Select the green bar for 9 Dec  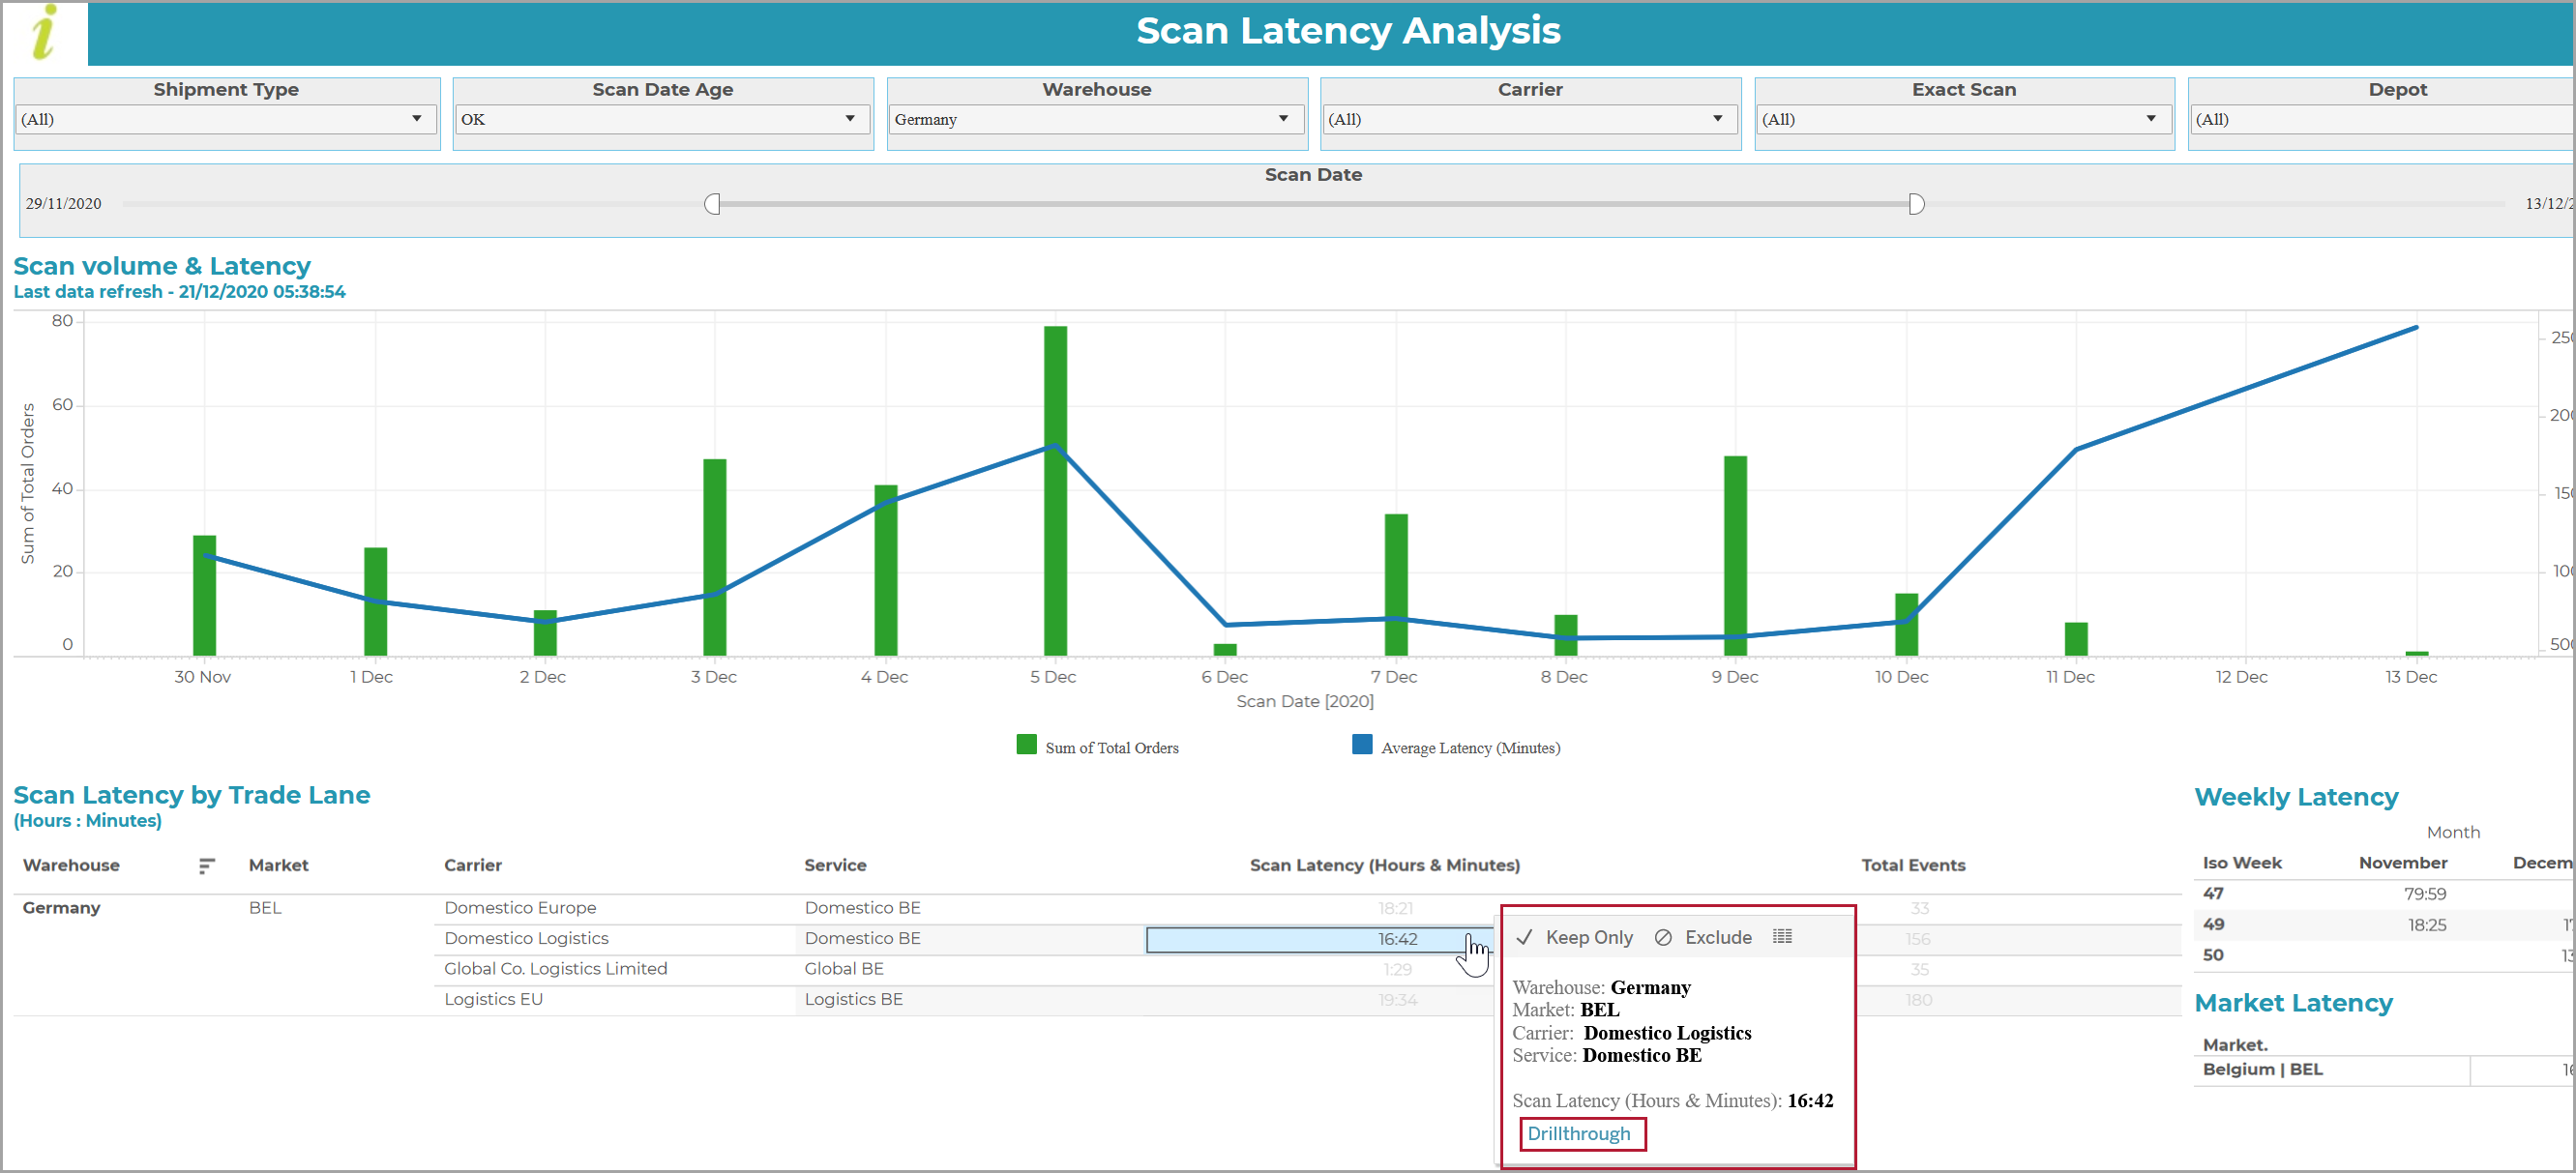tap(1735, 556)
